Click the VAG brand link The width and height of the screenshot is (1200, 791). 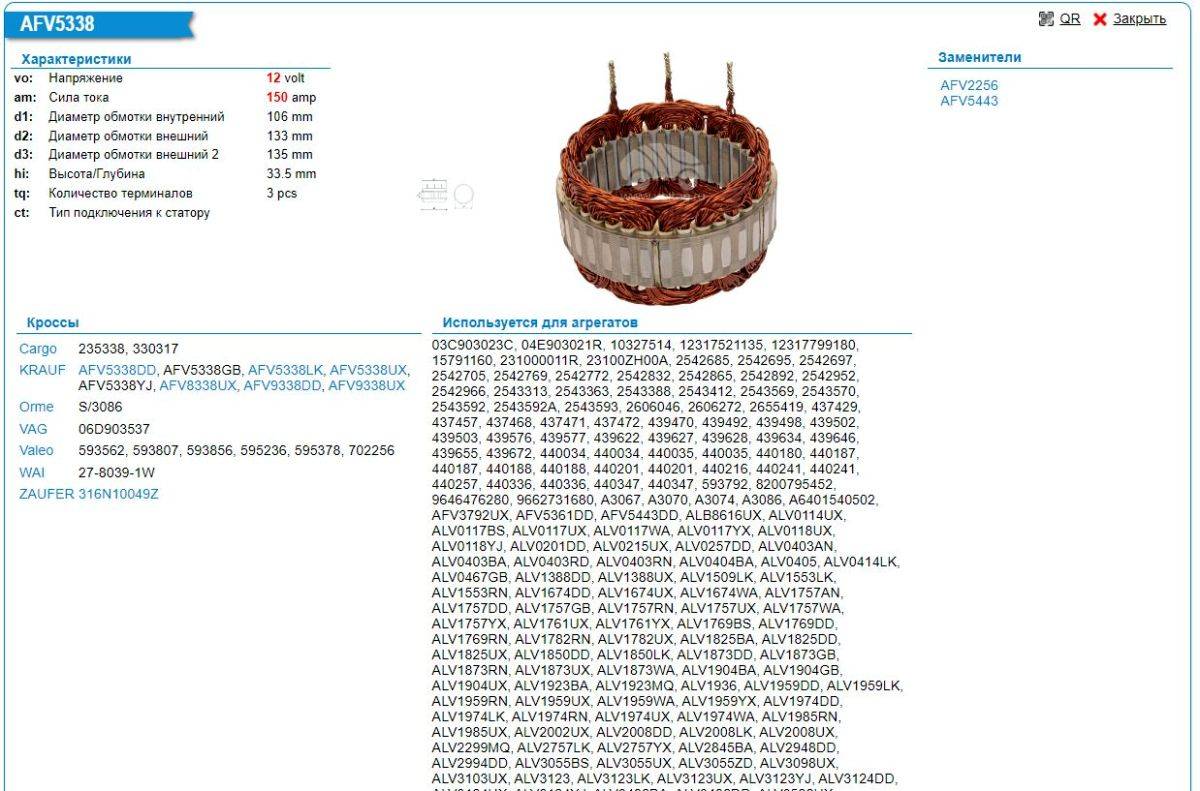(x=34, y=429)
